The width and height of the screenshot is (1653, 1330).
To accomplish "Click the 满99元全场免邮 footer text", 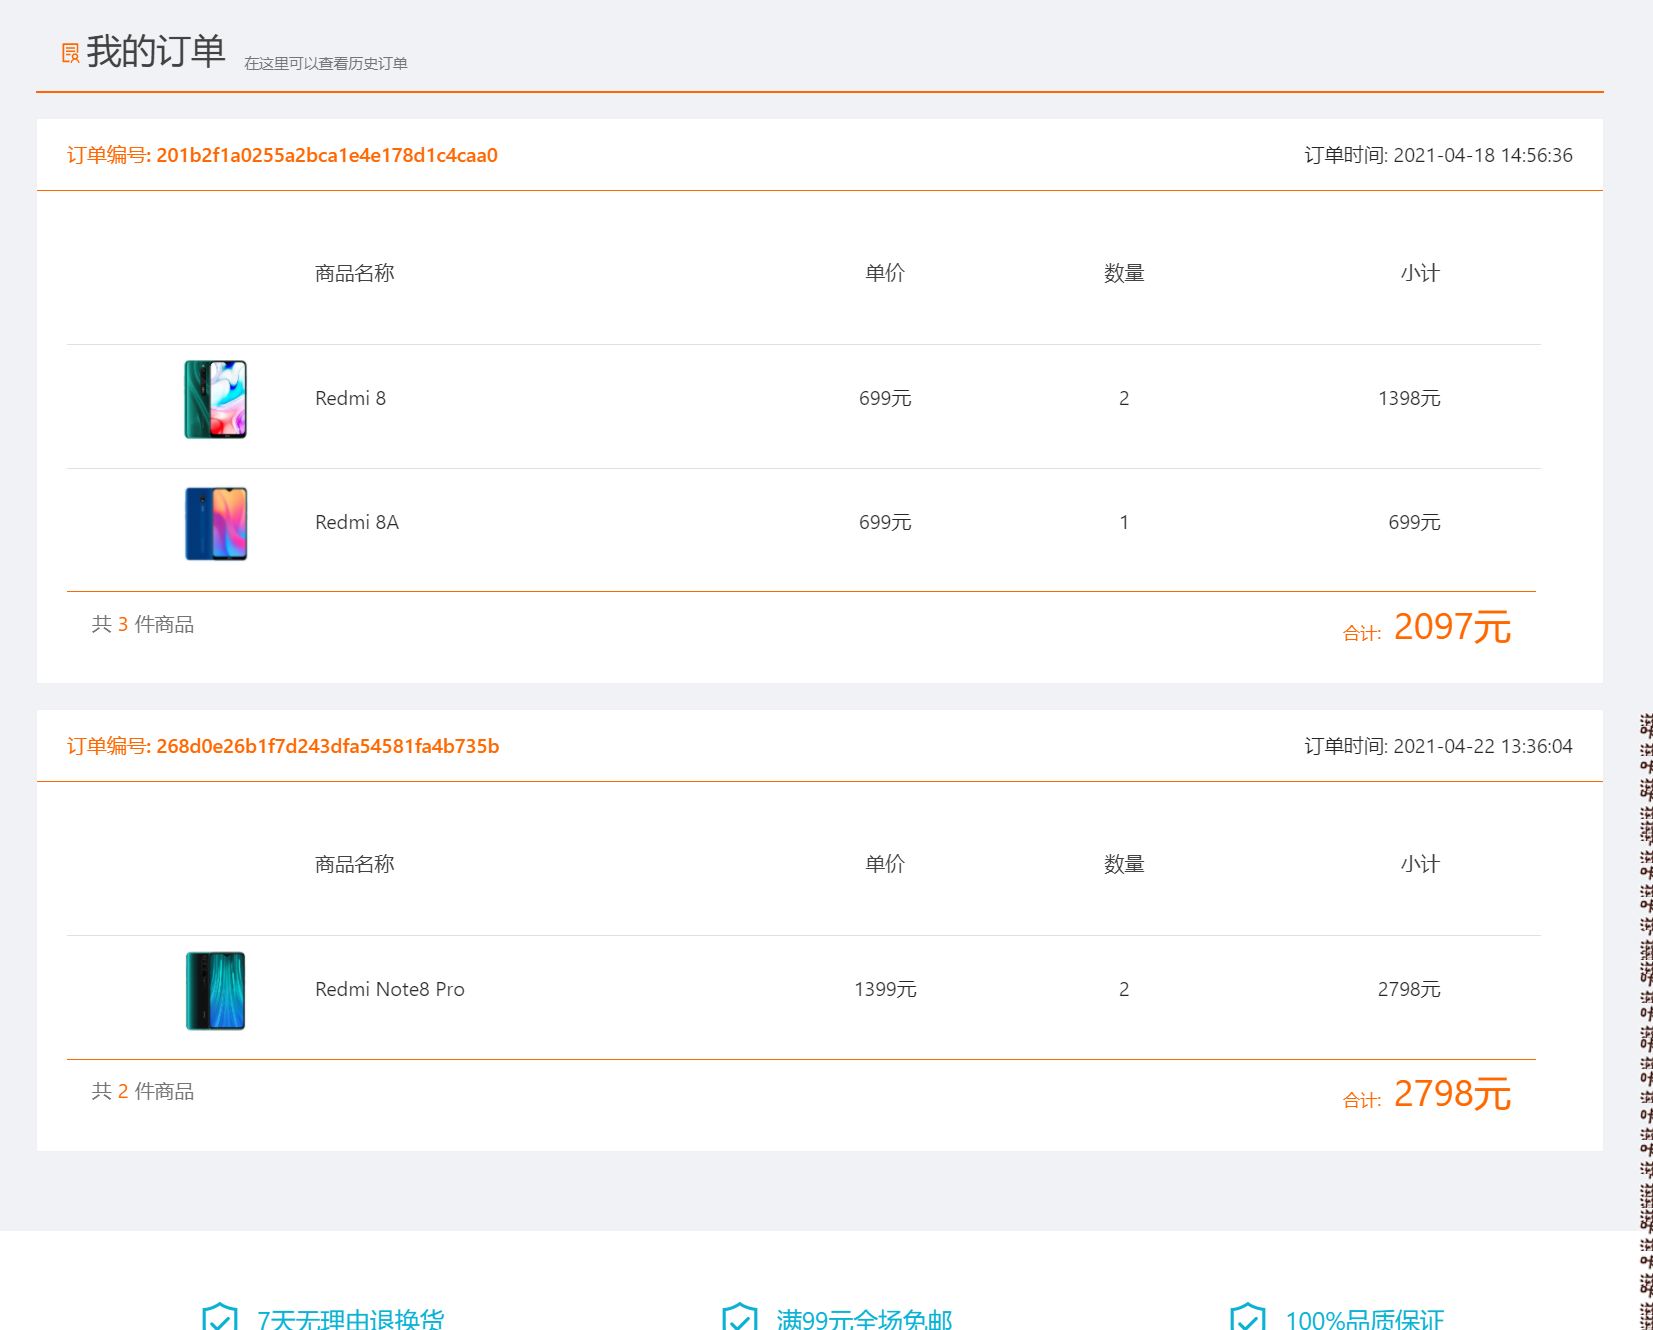I will [x=865, y=1319].
